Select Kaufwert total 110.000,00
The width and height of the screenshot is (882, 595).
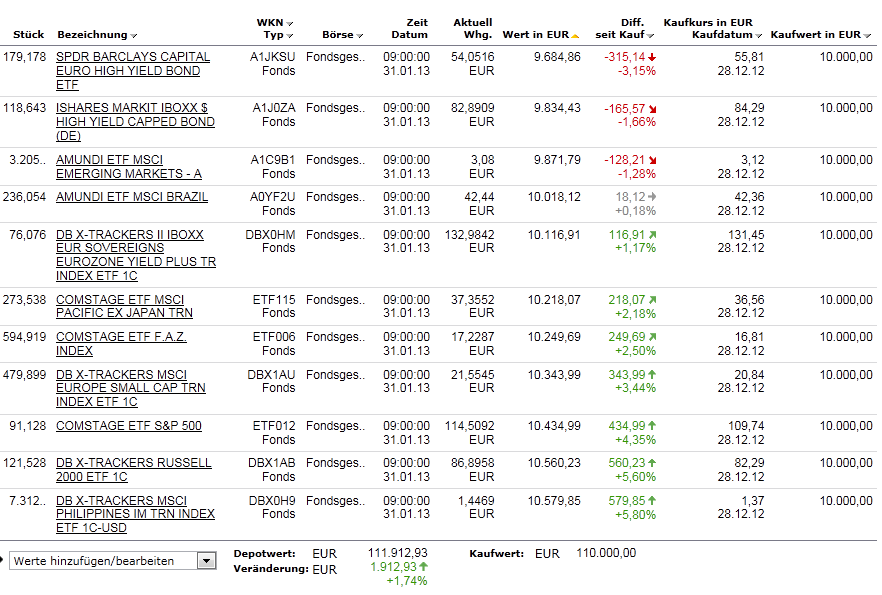(606, 553)
